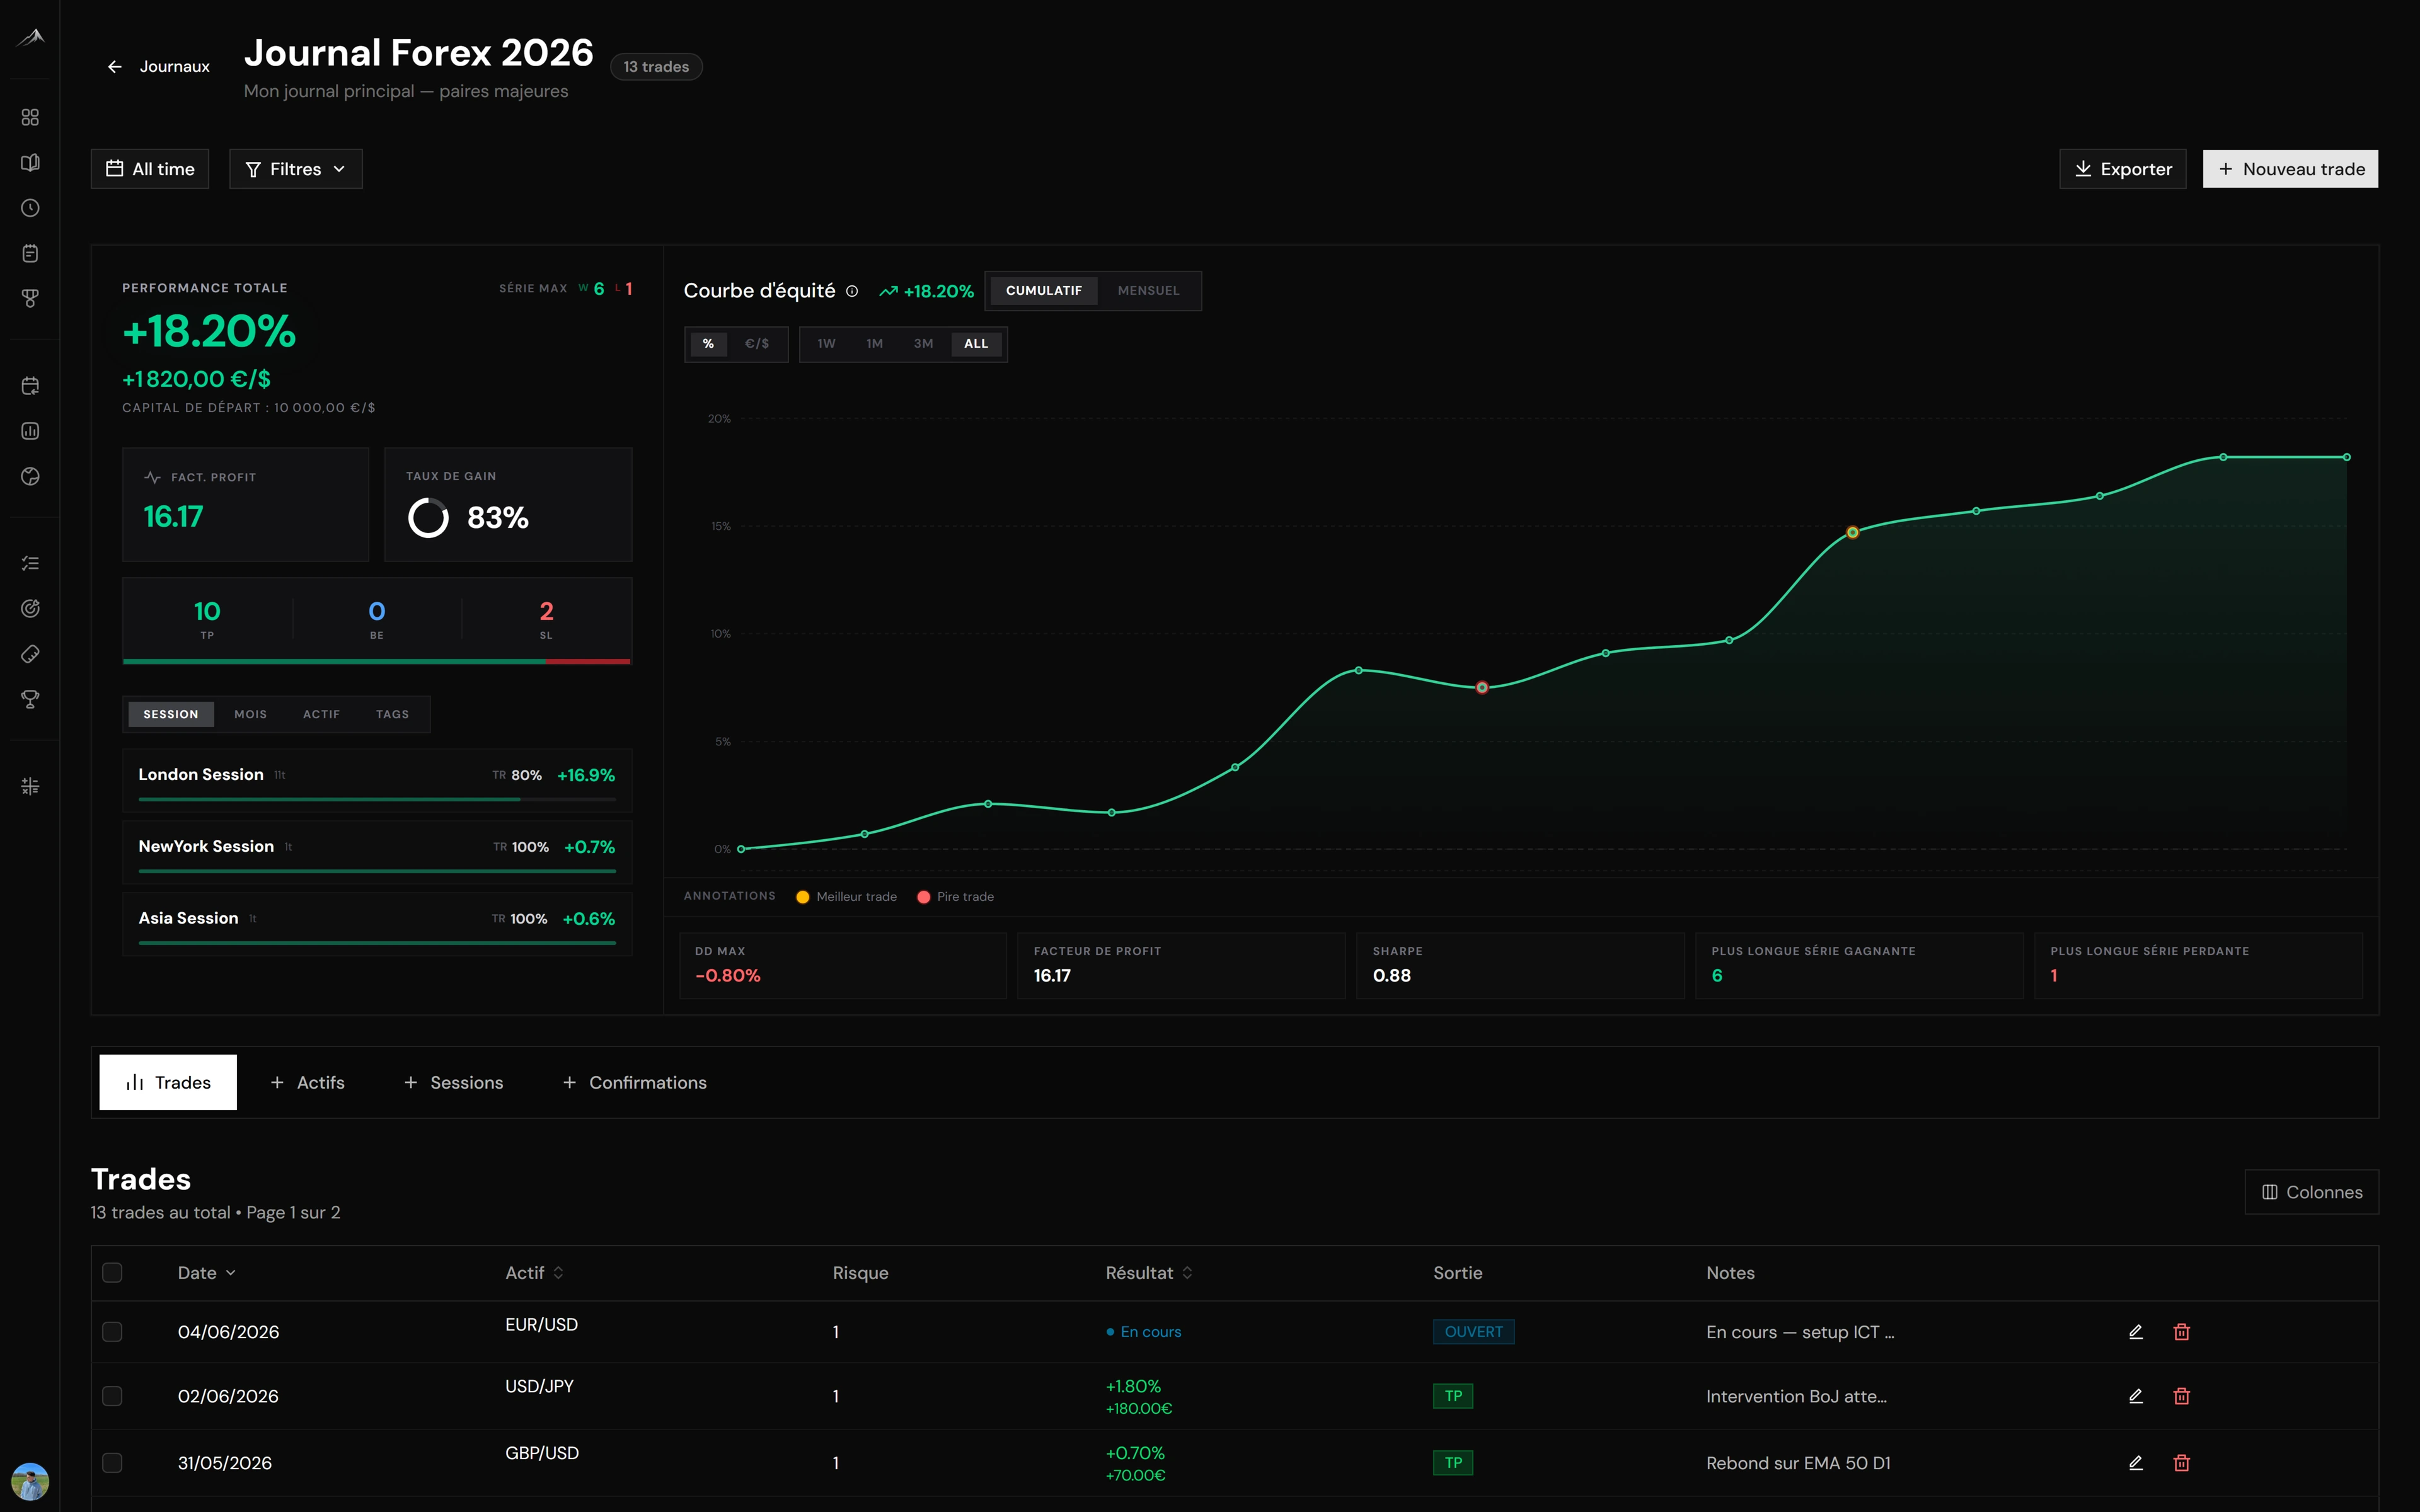The height and width of the screenshot is (1512, 2420).
Task: Delete the 02/06/2026 USD/JPY trade
Action: [x=2182, y=1396]
